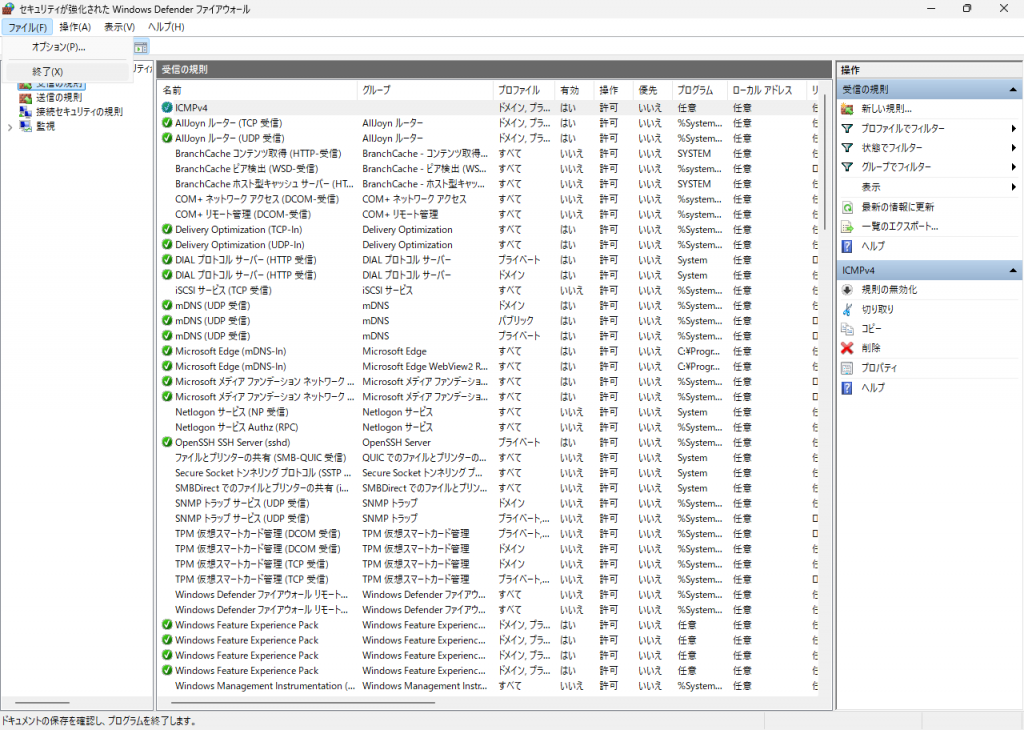Click the グループでフィルター funnel icon
The width and height of the screenshot is (1024, 730).
(x=847, y=167)
